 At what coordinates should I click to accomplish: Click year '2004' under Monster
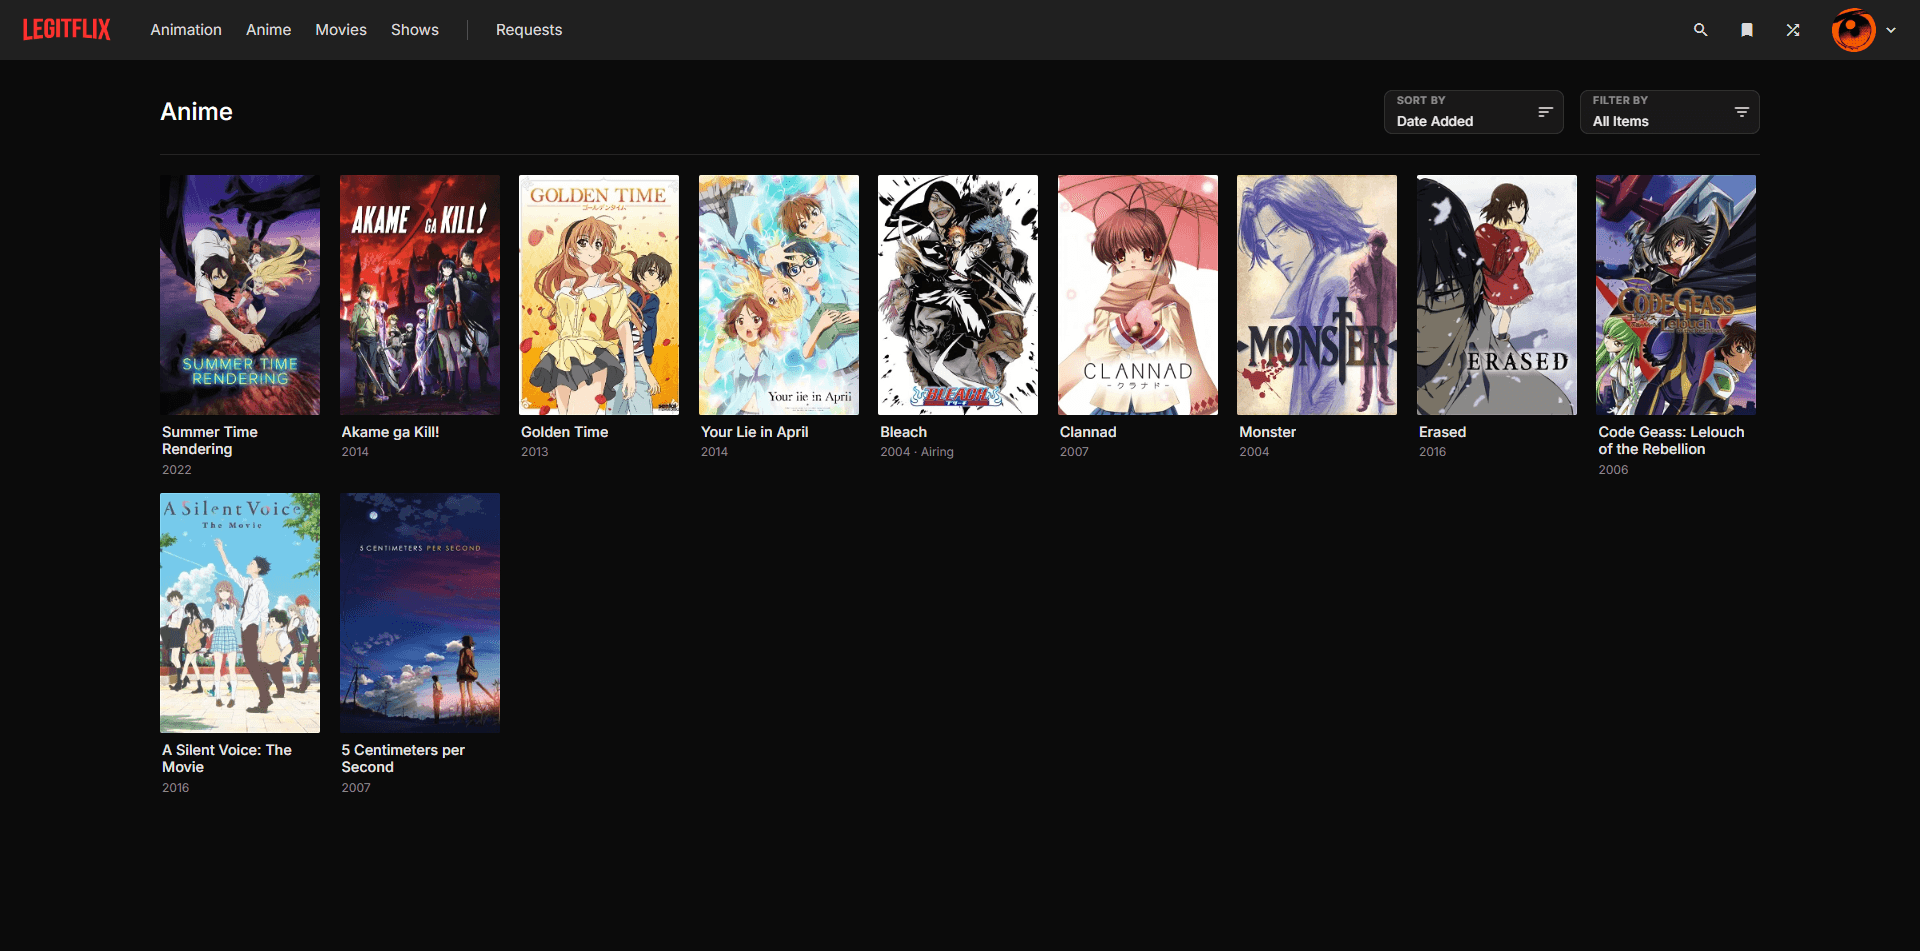[x=1254, y=452]
